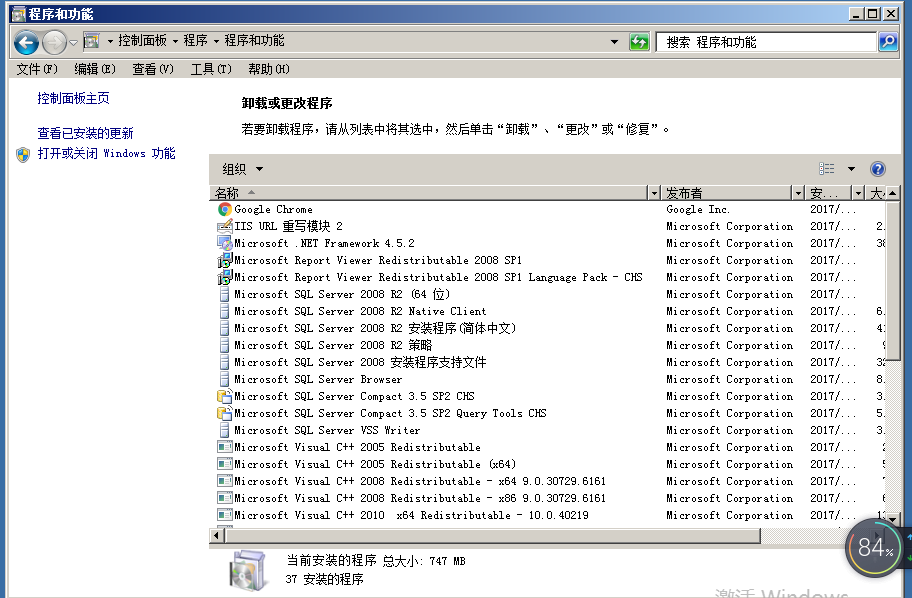This screenshot has height=598, width=912.
Task: Open the 帮助(H) menu
Action: [269, 69]
